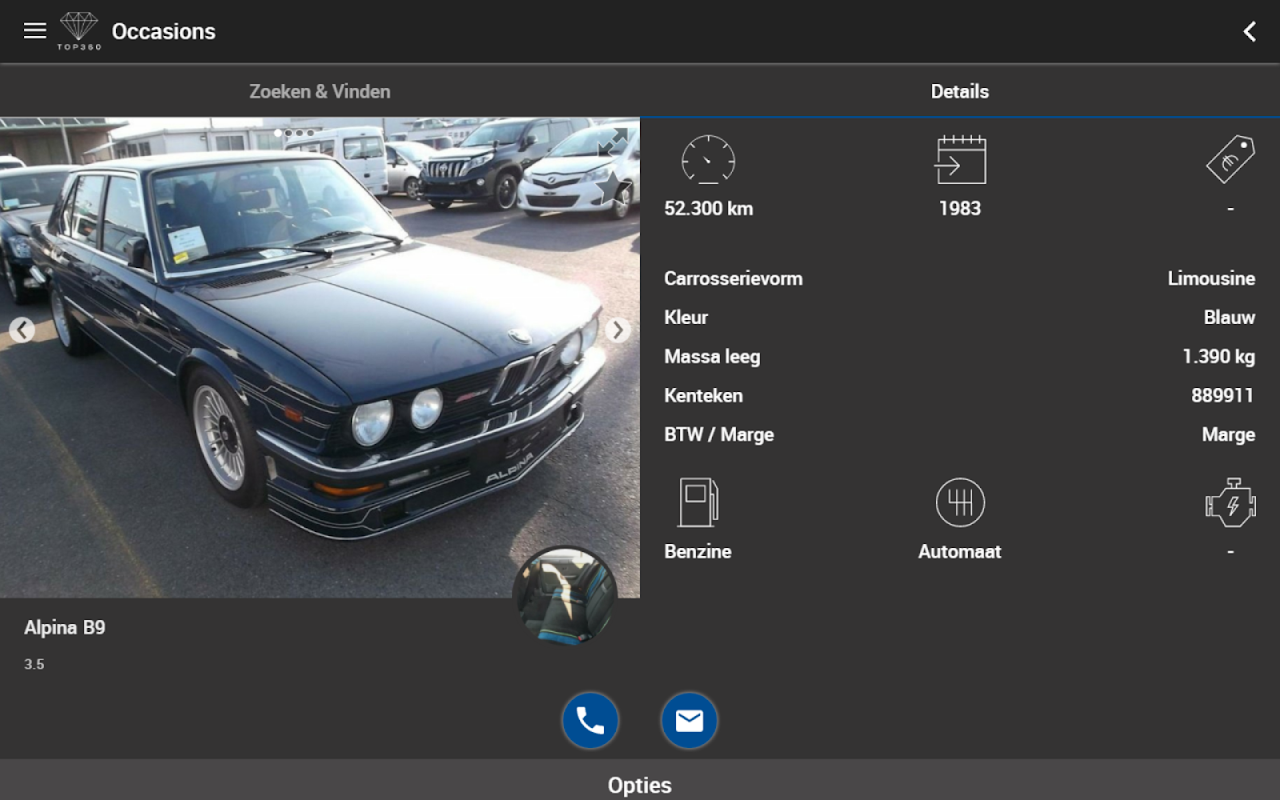The image size is (1280, 800).
Task: Click the BTW / Marge label
Action: [x=719, y=435]
